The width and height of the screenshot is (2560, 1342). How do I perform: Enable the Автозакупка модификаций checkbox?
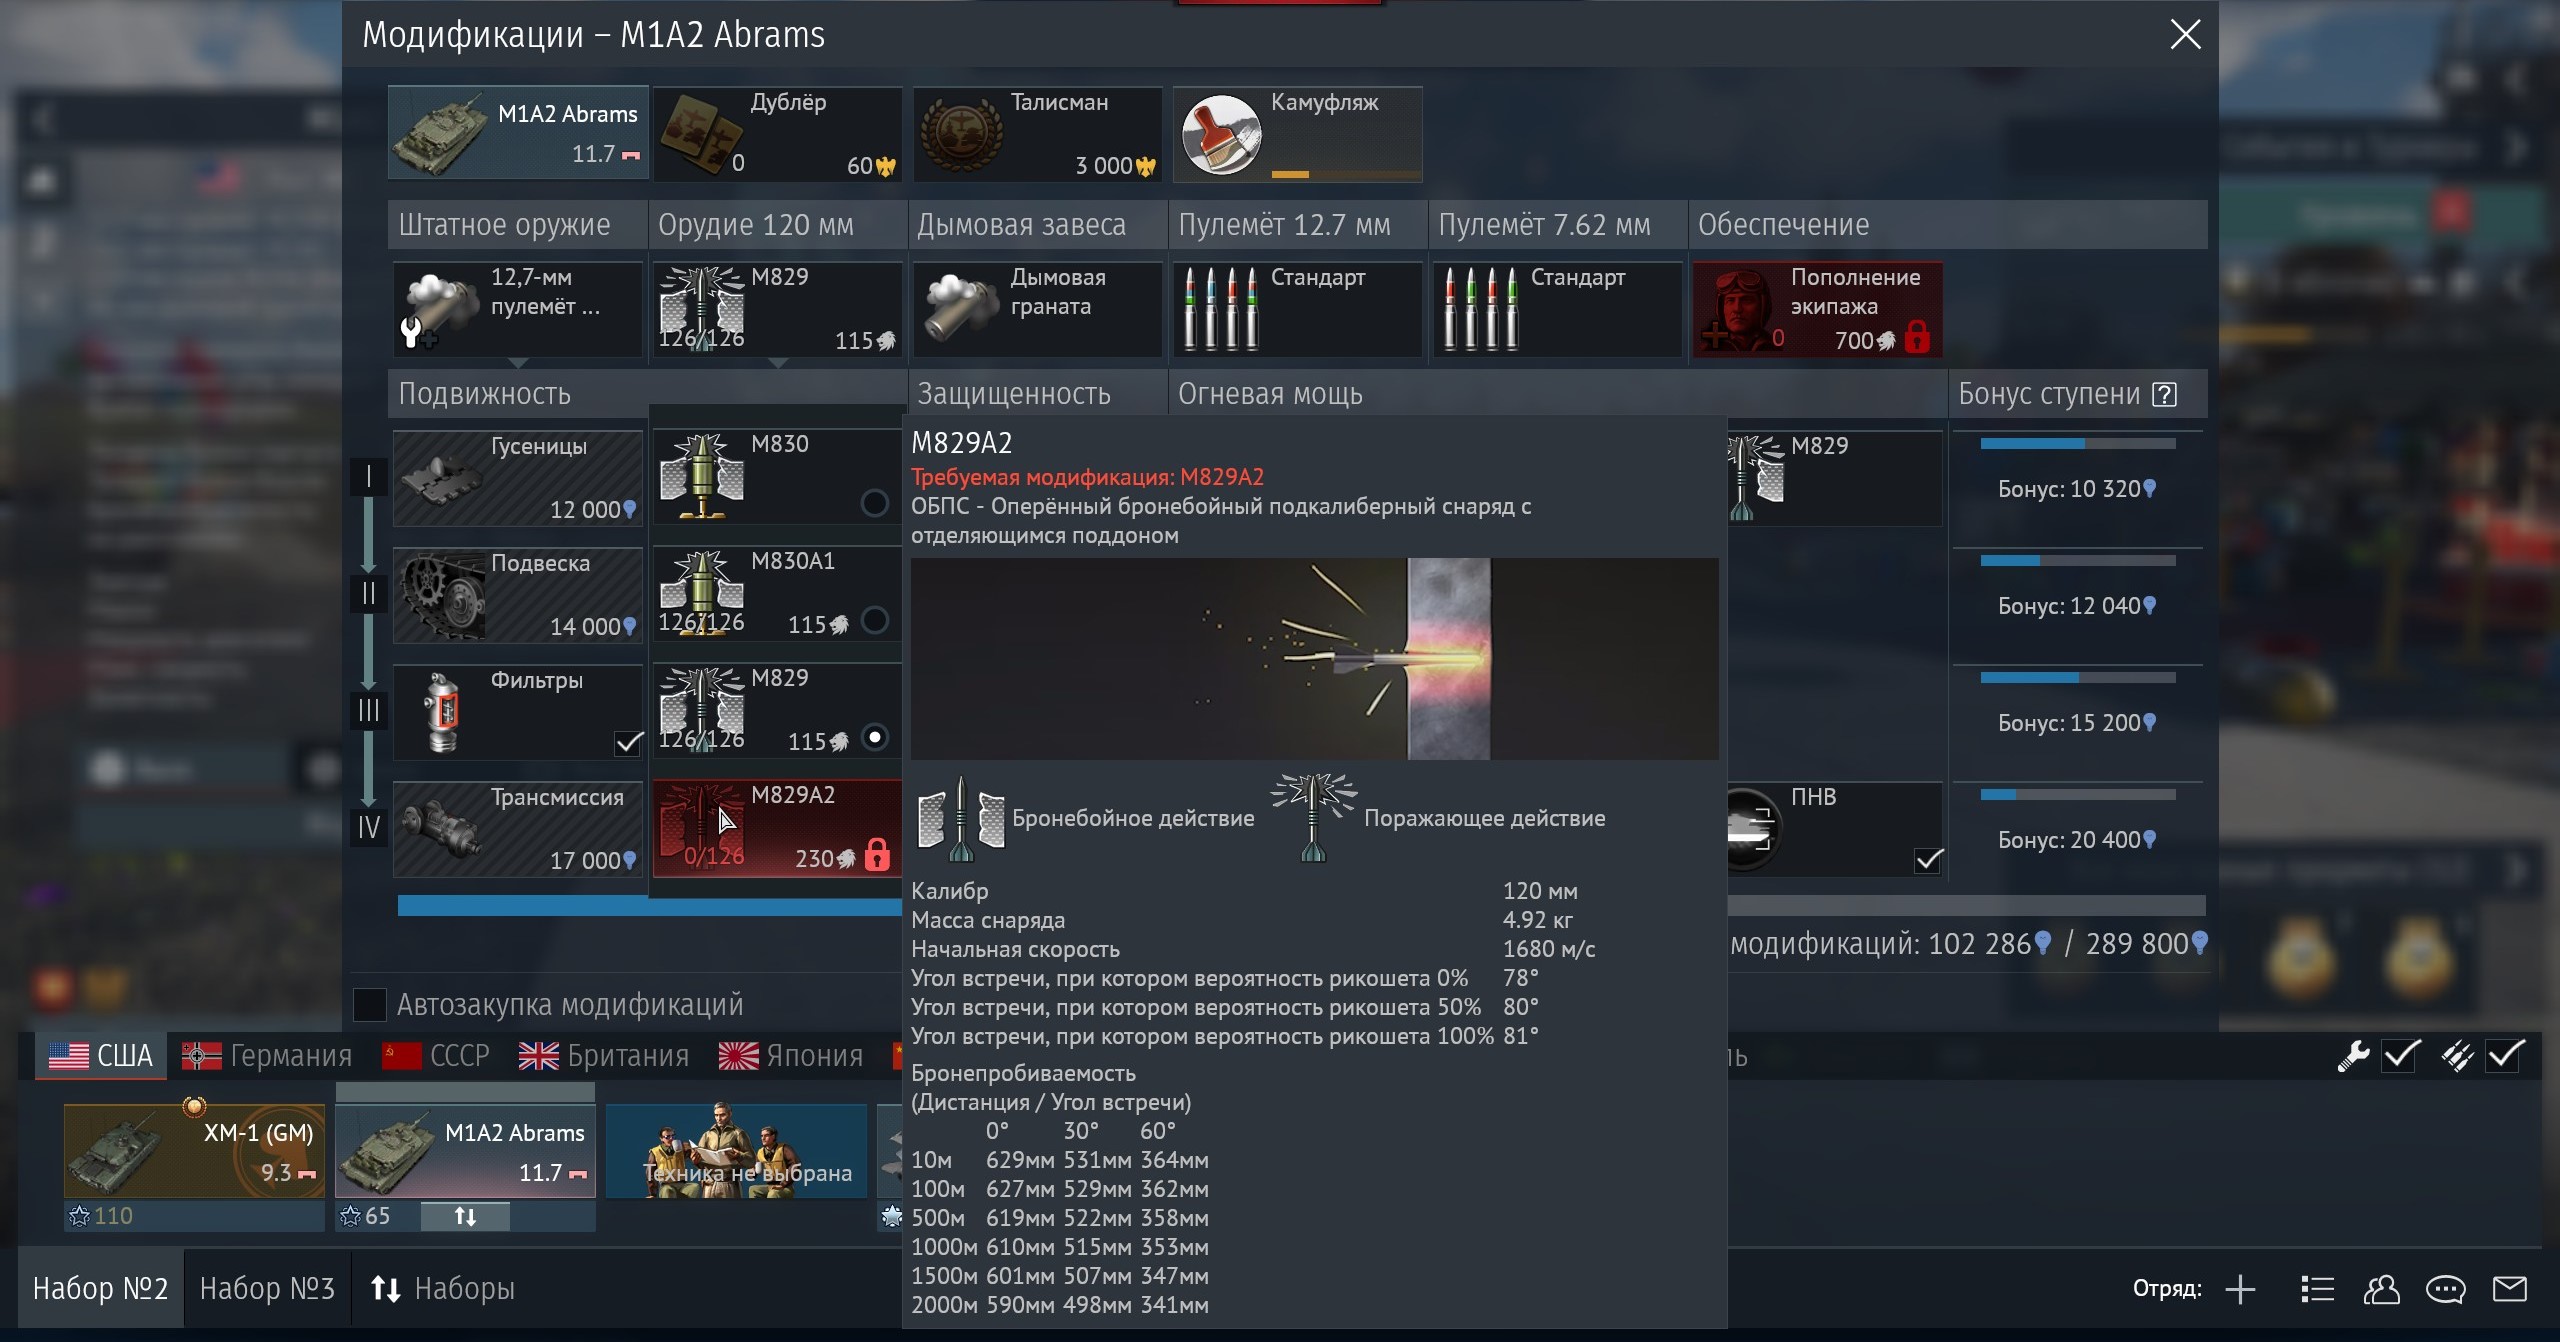370,1004
